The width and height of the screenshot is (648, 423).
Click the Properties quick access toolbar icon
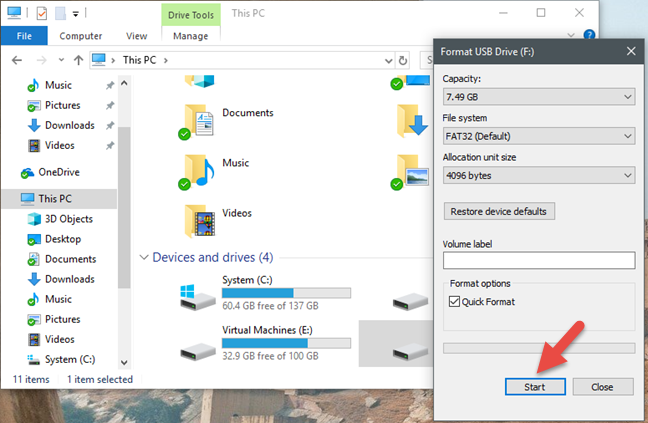tap(41, 14)
